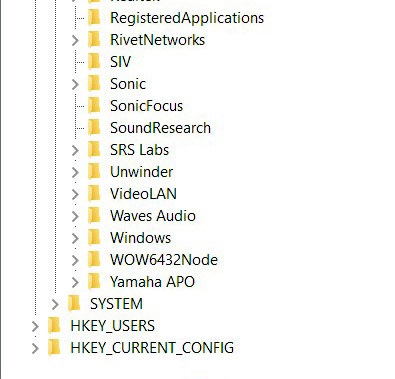Select the SonicFocus key label

(146, 106)
